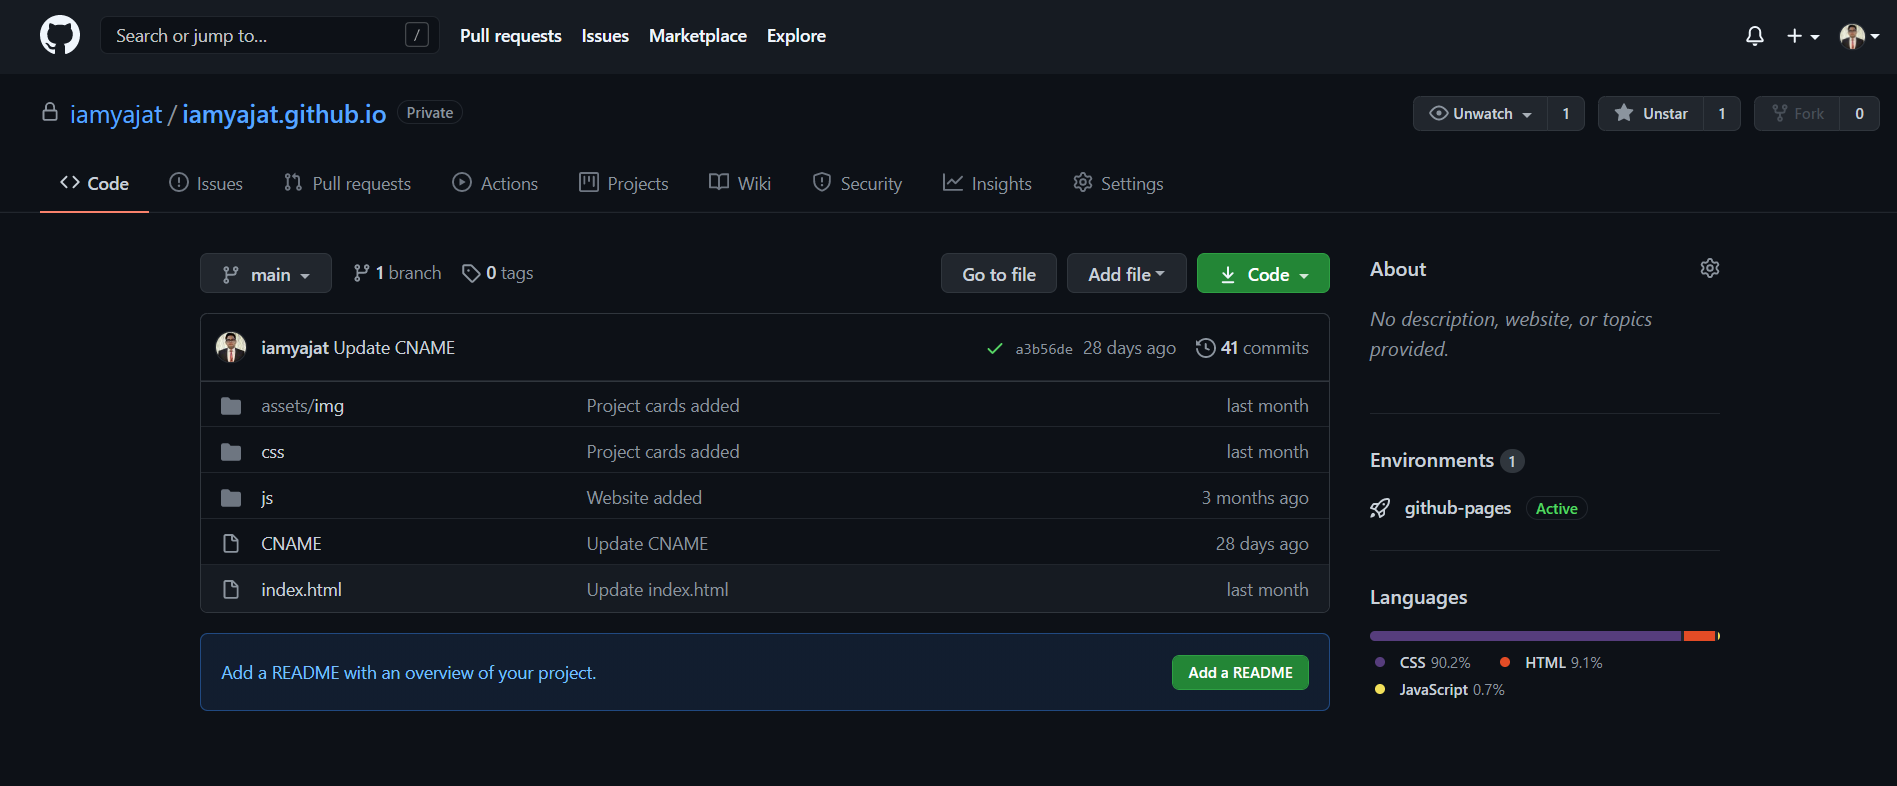
Task: Click the iamyajat owner link
Action: tap(116, 114)
